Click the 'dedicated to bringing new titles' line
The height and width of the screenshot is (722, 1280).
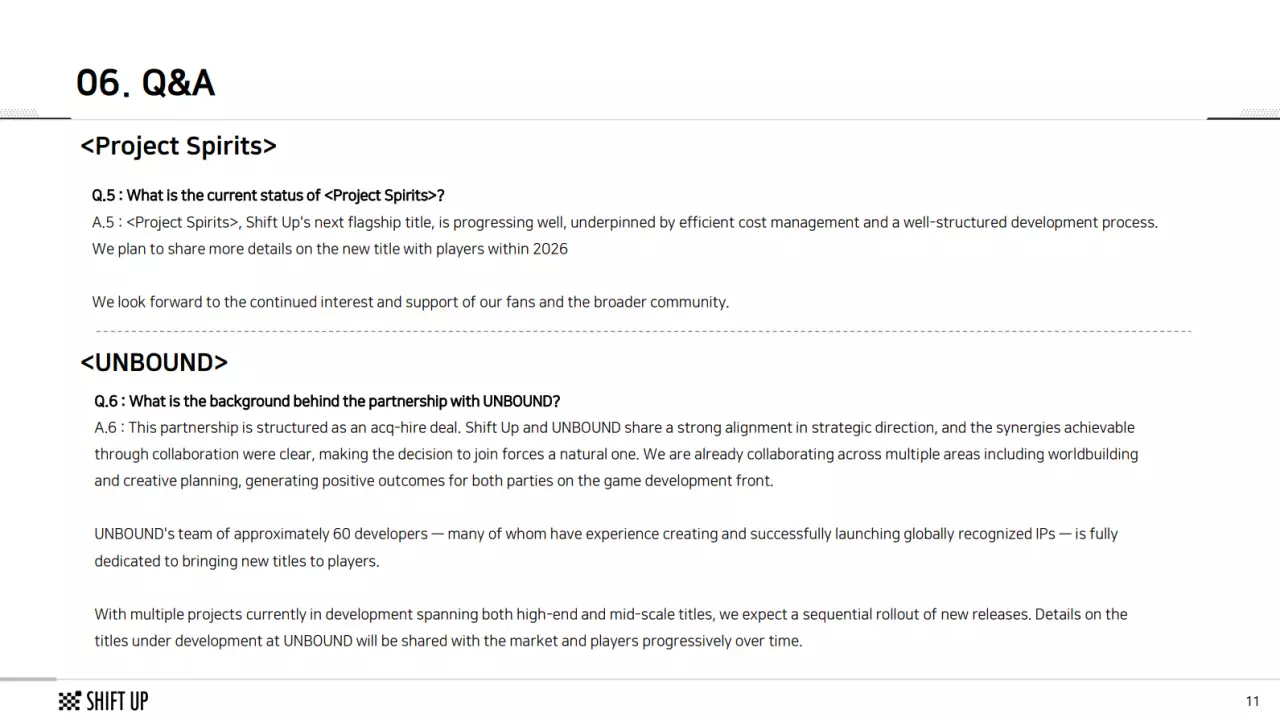(x=237, y=561)
